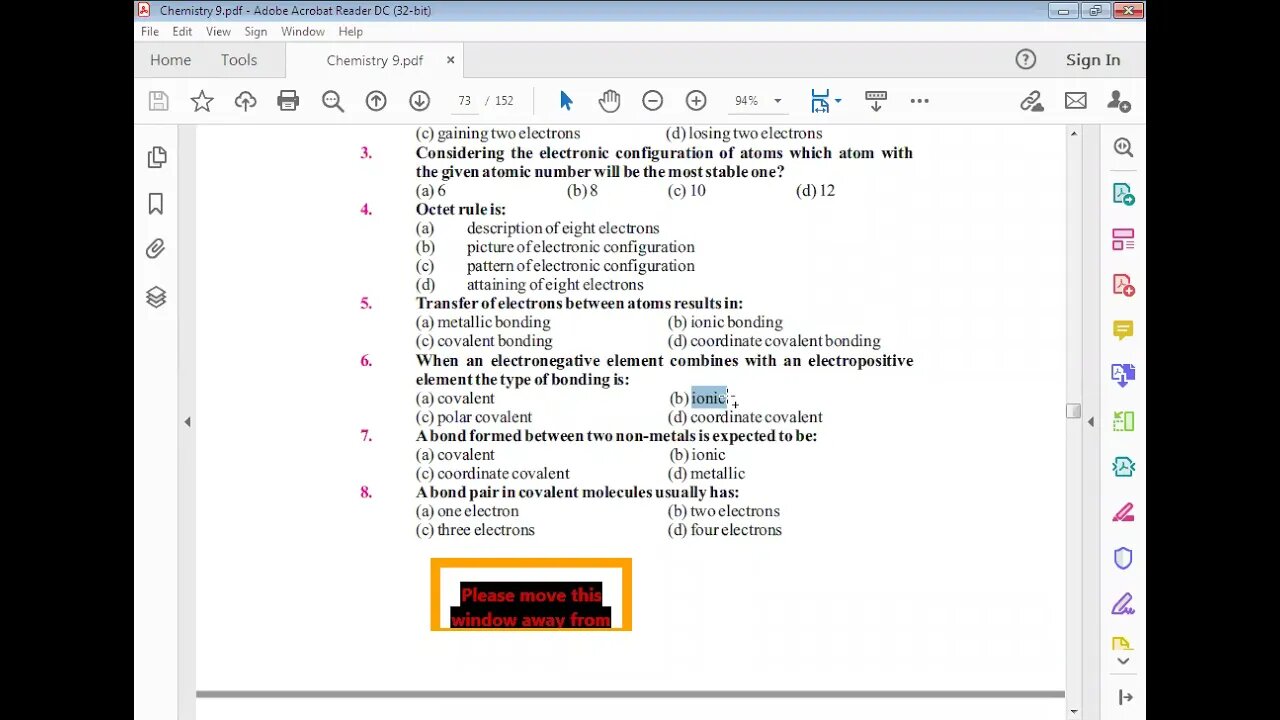The image size is (1280, 720).
Task: Click the Sign In link
Action: (x=1093, y=60)
